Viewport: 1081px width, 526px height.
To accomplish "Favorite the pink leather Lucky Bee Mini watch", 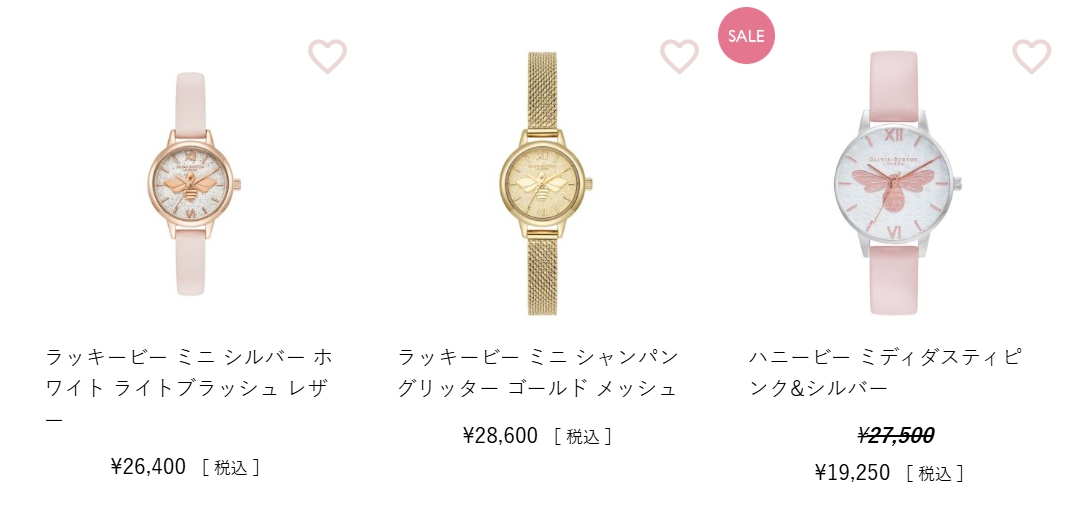I will pyautogui.click(x=327, y=57).
